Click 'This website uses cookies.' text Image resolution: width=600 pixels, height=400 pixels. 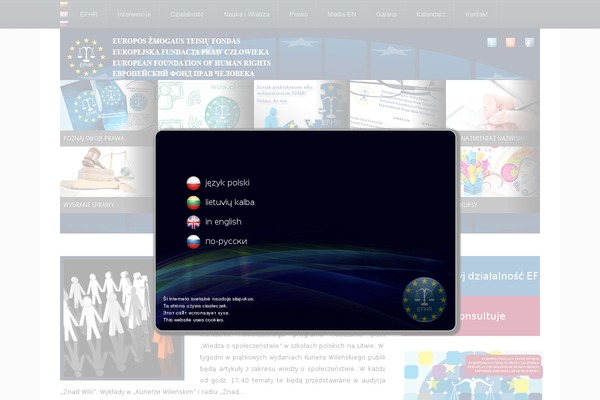click(193, 320)
